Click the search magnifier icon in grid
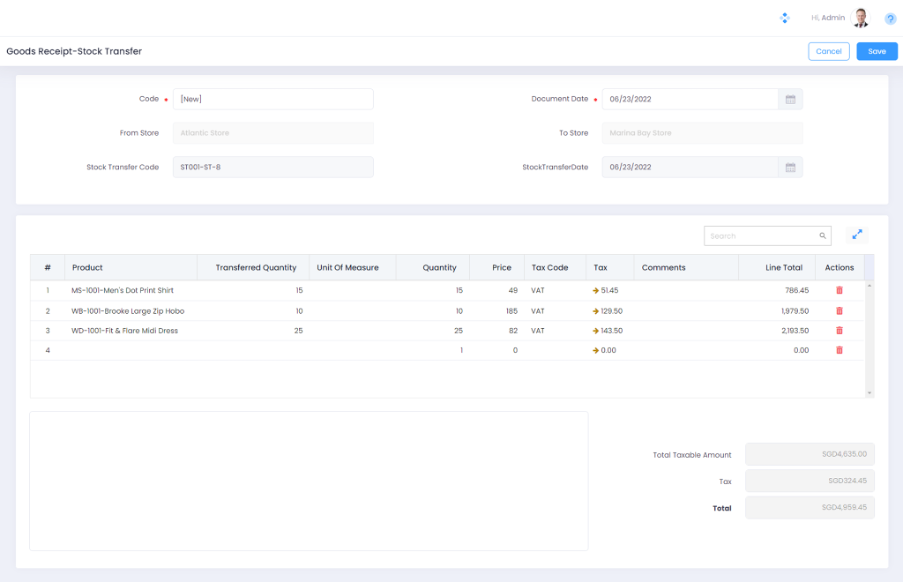This screenshot has width=904, height=582. click(823, 236)
